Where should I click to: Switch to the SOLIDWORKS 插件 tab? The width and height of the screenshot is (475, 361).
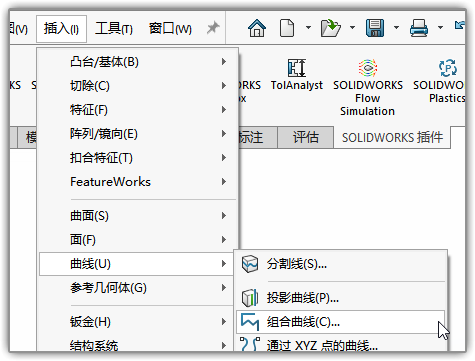point(392,137)
